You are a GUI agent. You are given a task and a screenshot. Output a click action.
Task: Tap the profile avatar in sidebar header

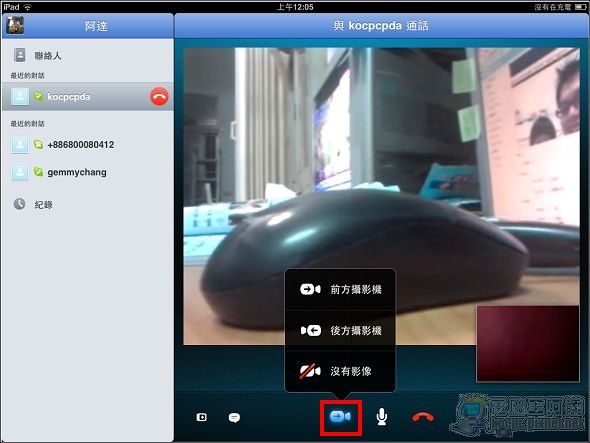click(15, 25)
